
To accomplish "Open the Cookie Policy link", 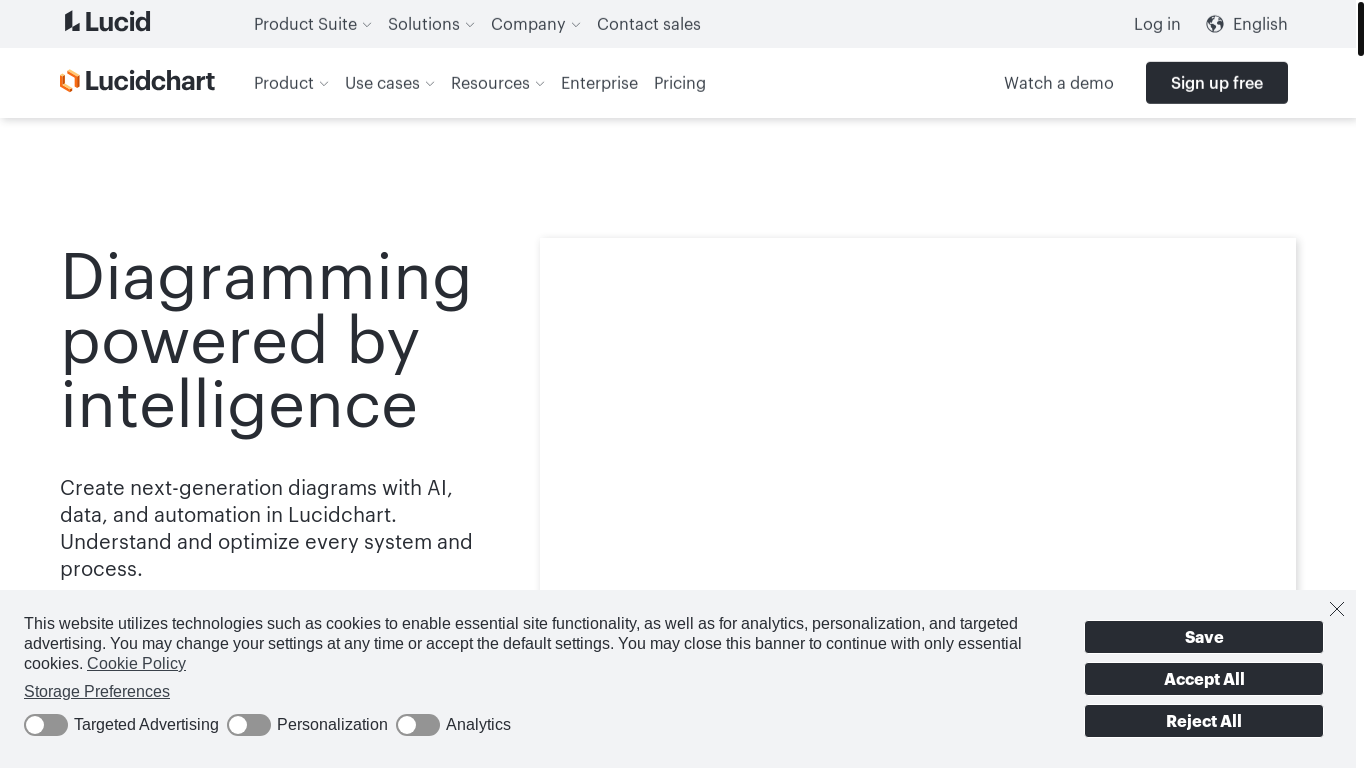I will click(136, 664).
